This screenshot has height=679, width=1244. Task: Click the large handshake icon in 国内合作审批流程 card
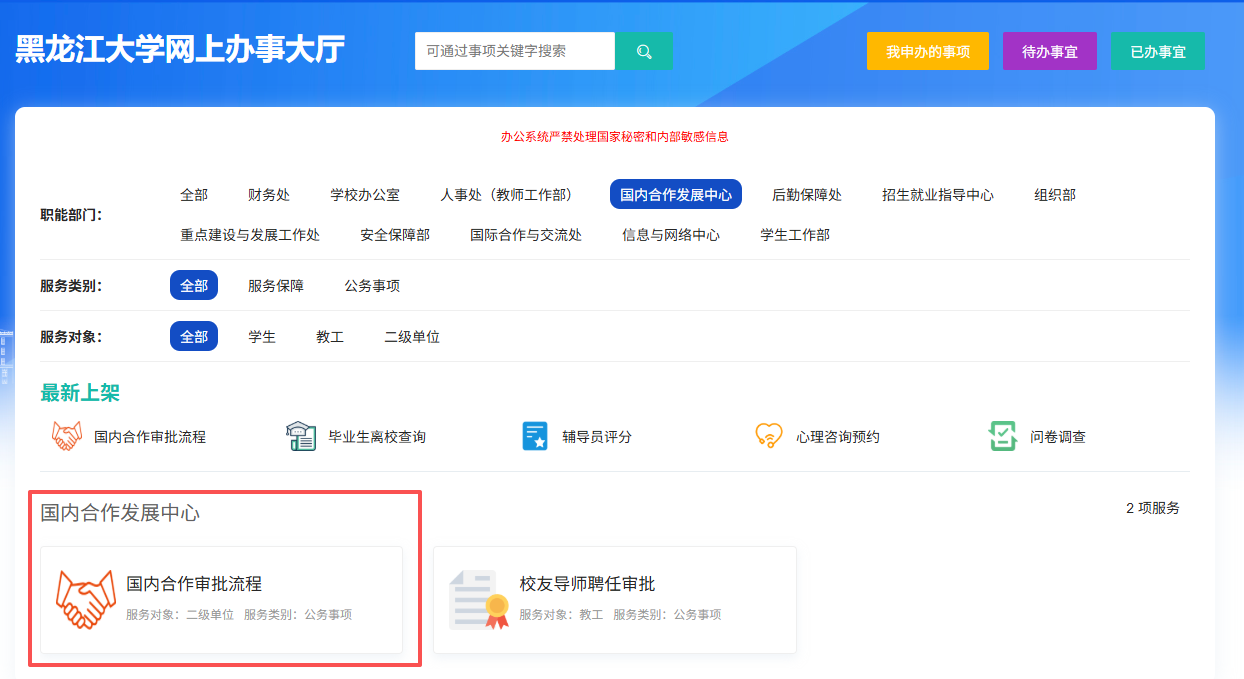(86, 599)
